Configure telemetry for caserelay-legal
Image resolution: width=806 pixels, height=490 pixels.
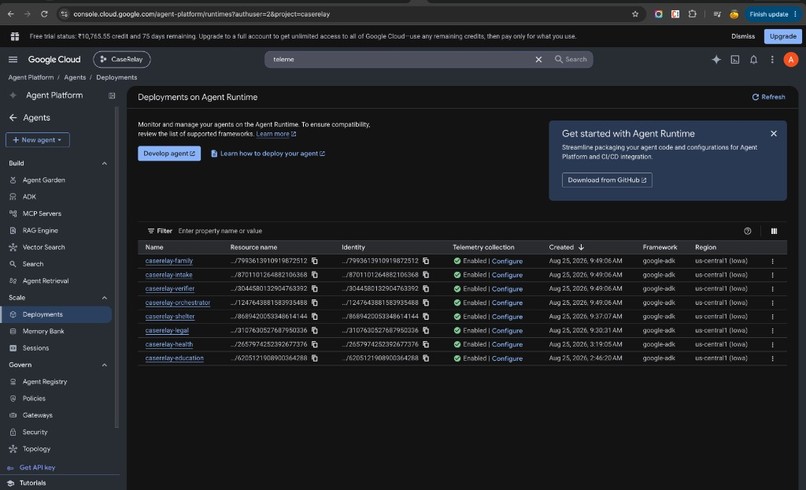pos(507,331)
